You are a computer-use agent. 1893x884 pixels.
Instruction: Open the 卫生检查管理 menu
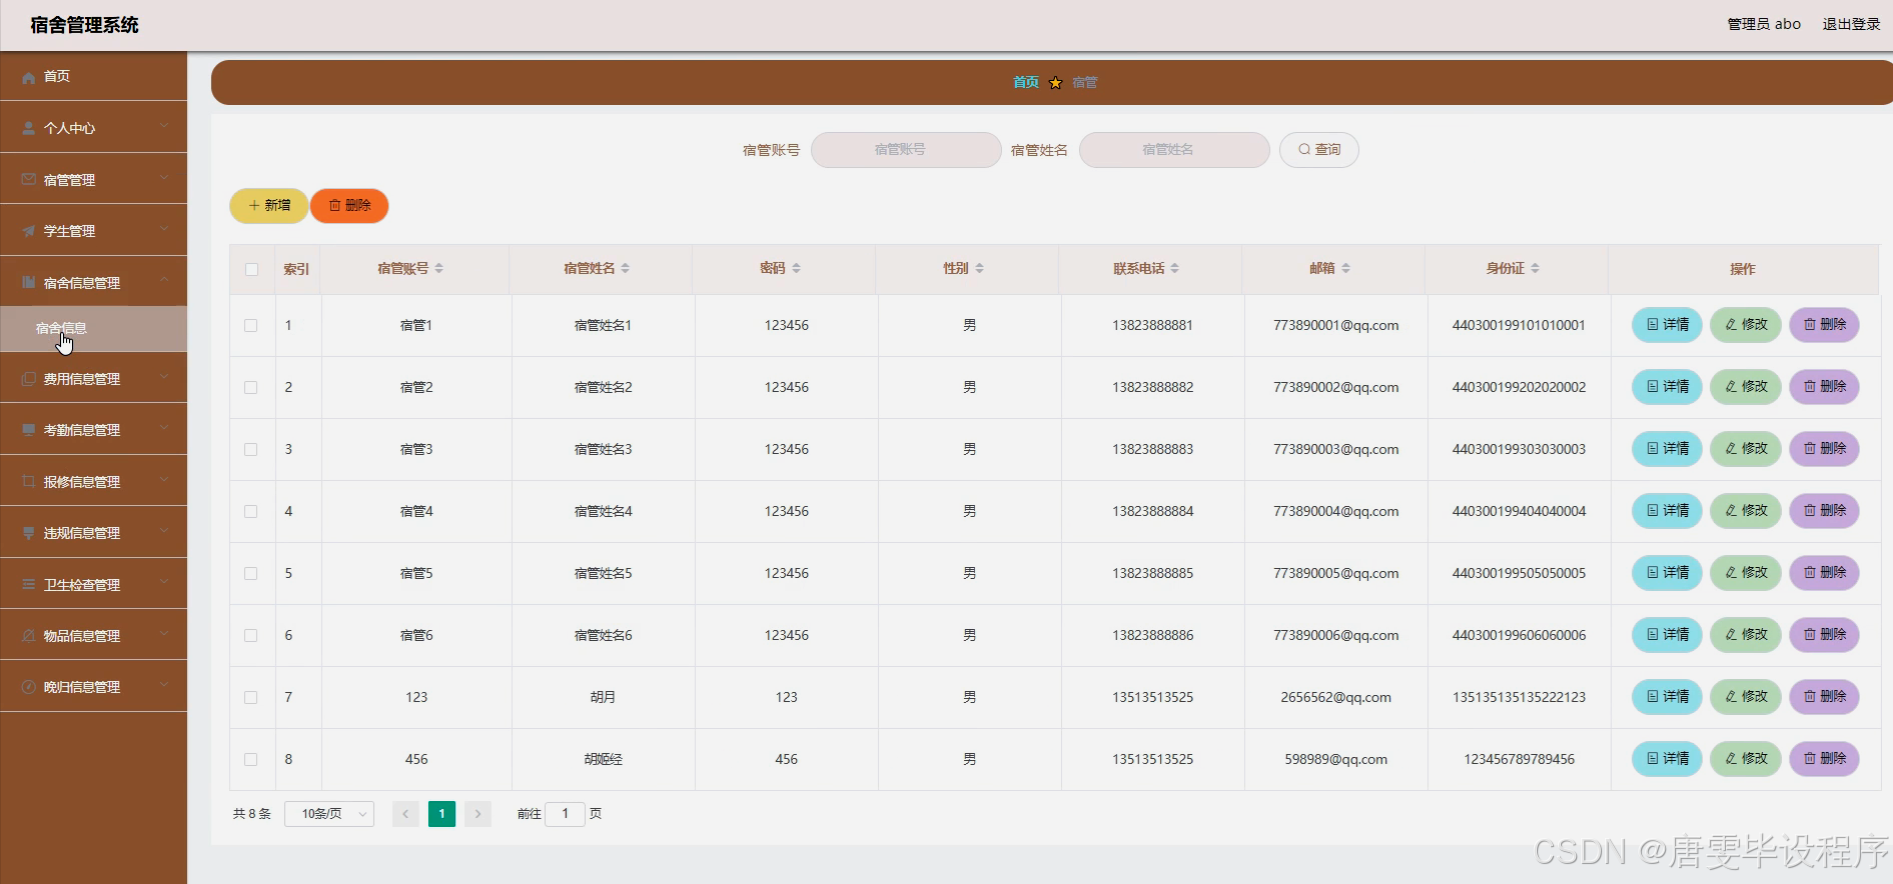tap(93, 584)
